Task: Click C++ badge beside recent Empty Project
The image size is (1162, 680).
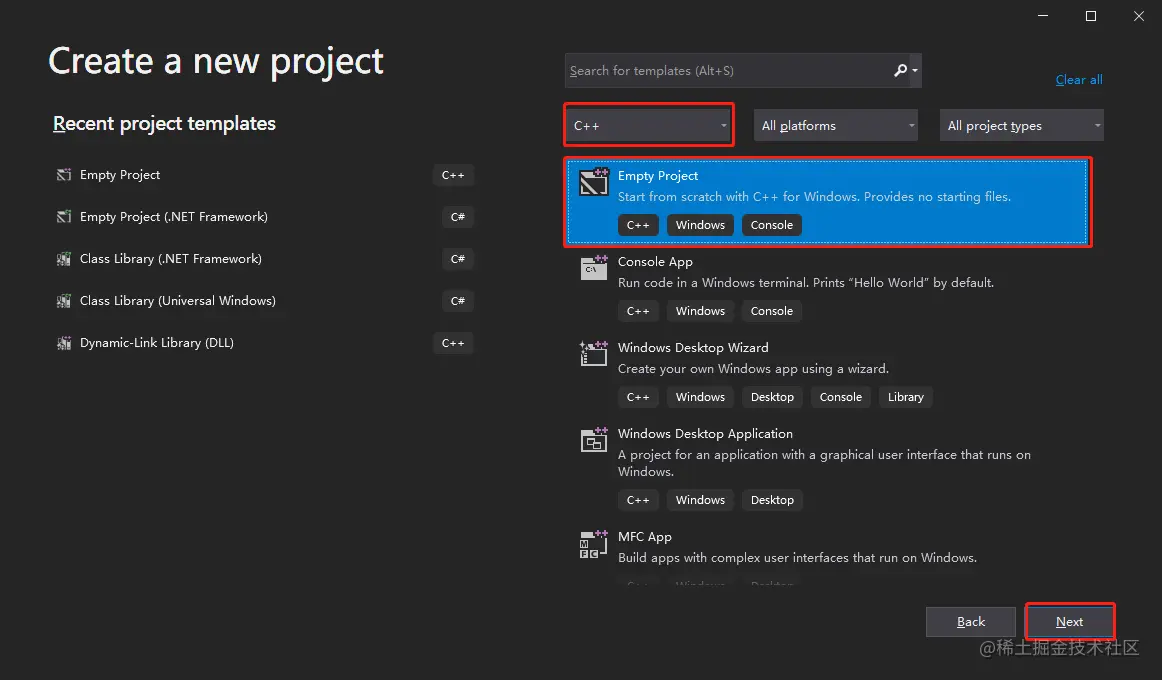Action: (x=453, y=175)
